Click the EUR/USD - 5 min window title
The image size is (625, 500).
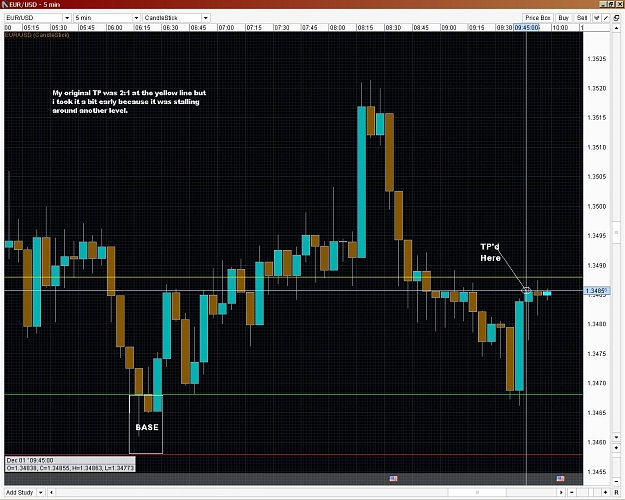pyautogui.click(x=34, y=5)
